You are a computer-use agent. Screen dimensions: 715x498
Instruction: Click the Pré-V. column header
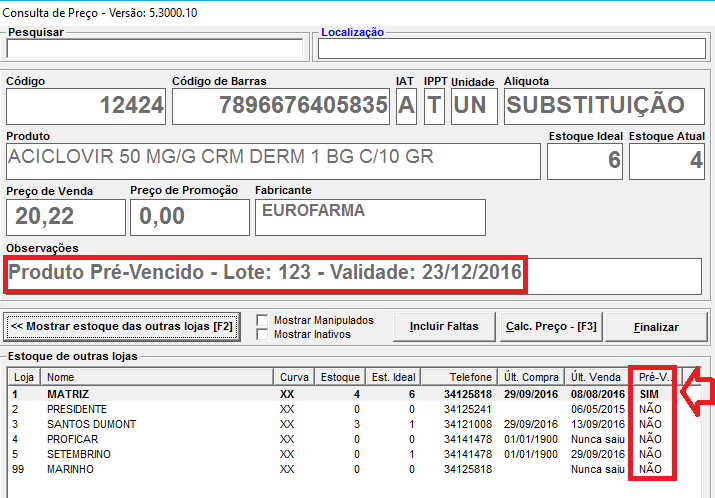pos(654,377)
